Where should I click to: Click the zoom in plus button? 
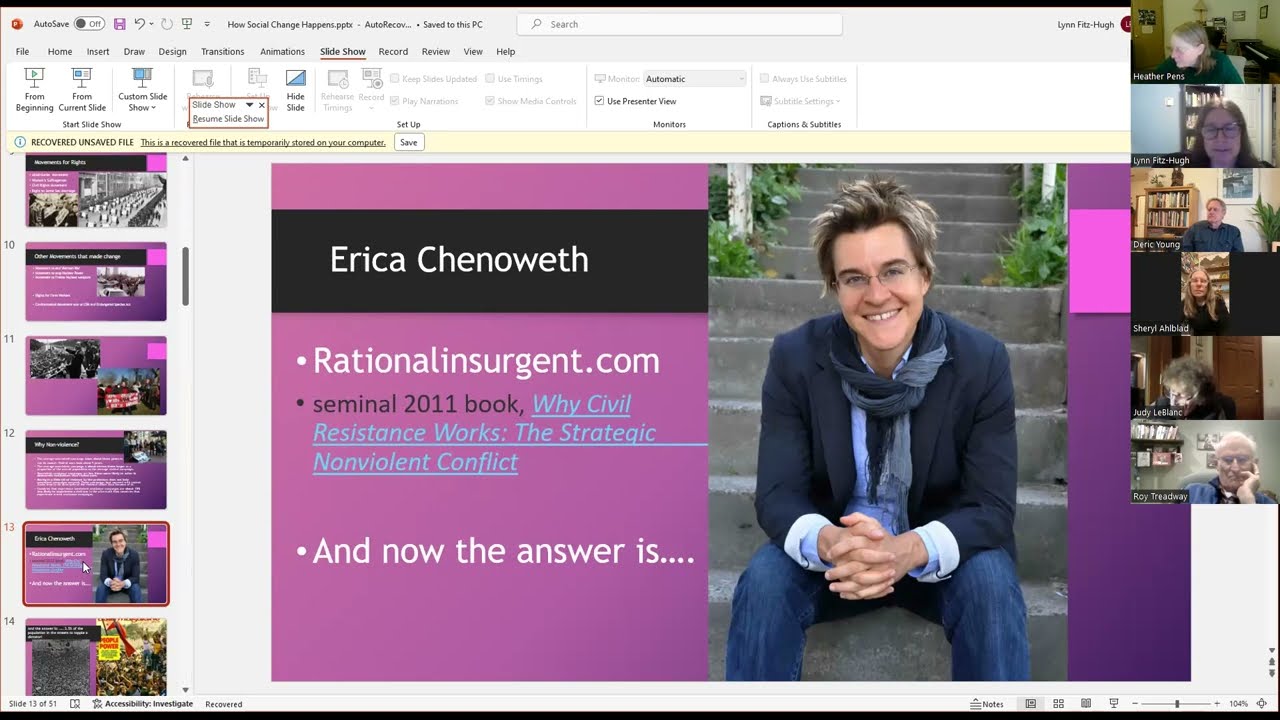1216,704
